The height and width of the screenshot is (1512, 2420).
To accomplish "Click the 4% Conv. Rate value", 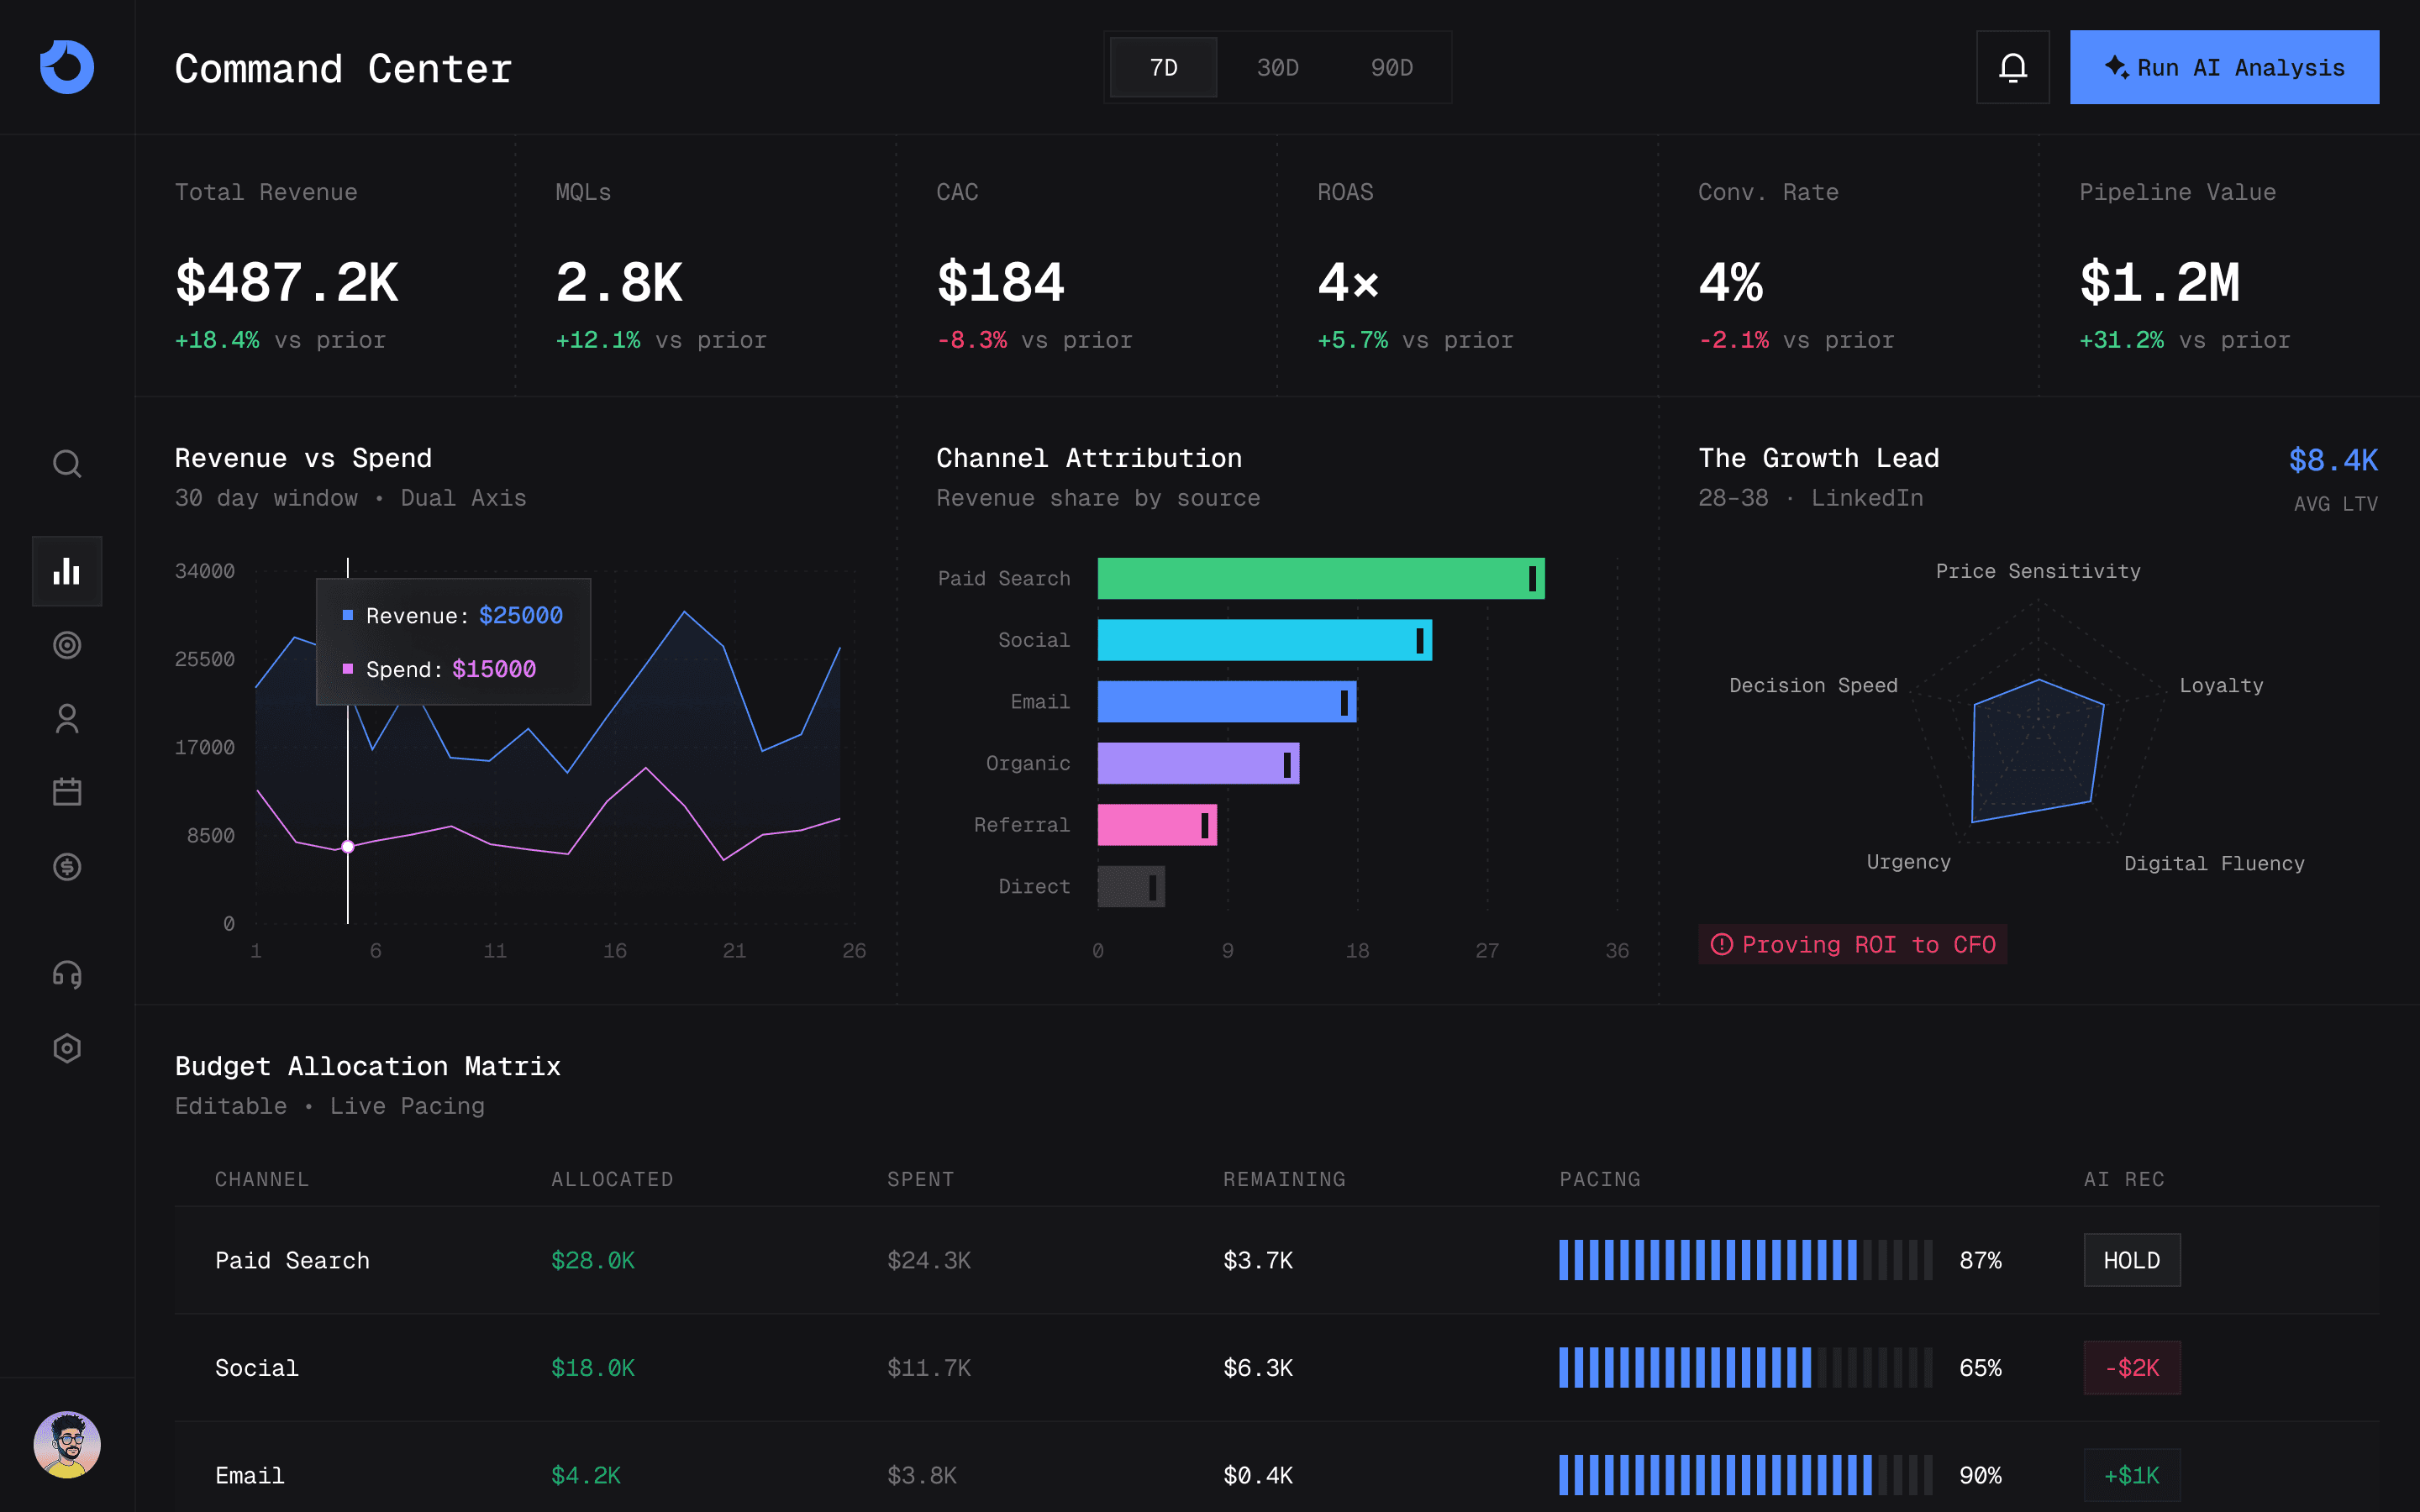I will 1730,282.
